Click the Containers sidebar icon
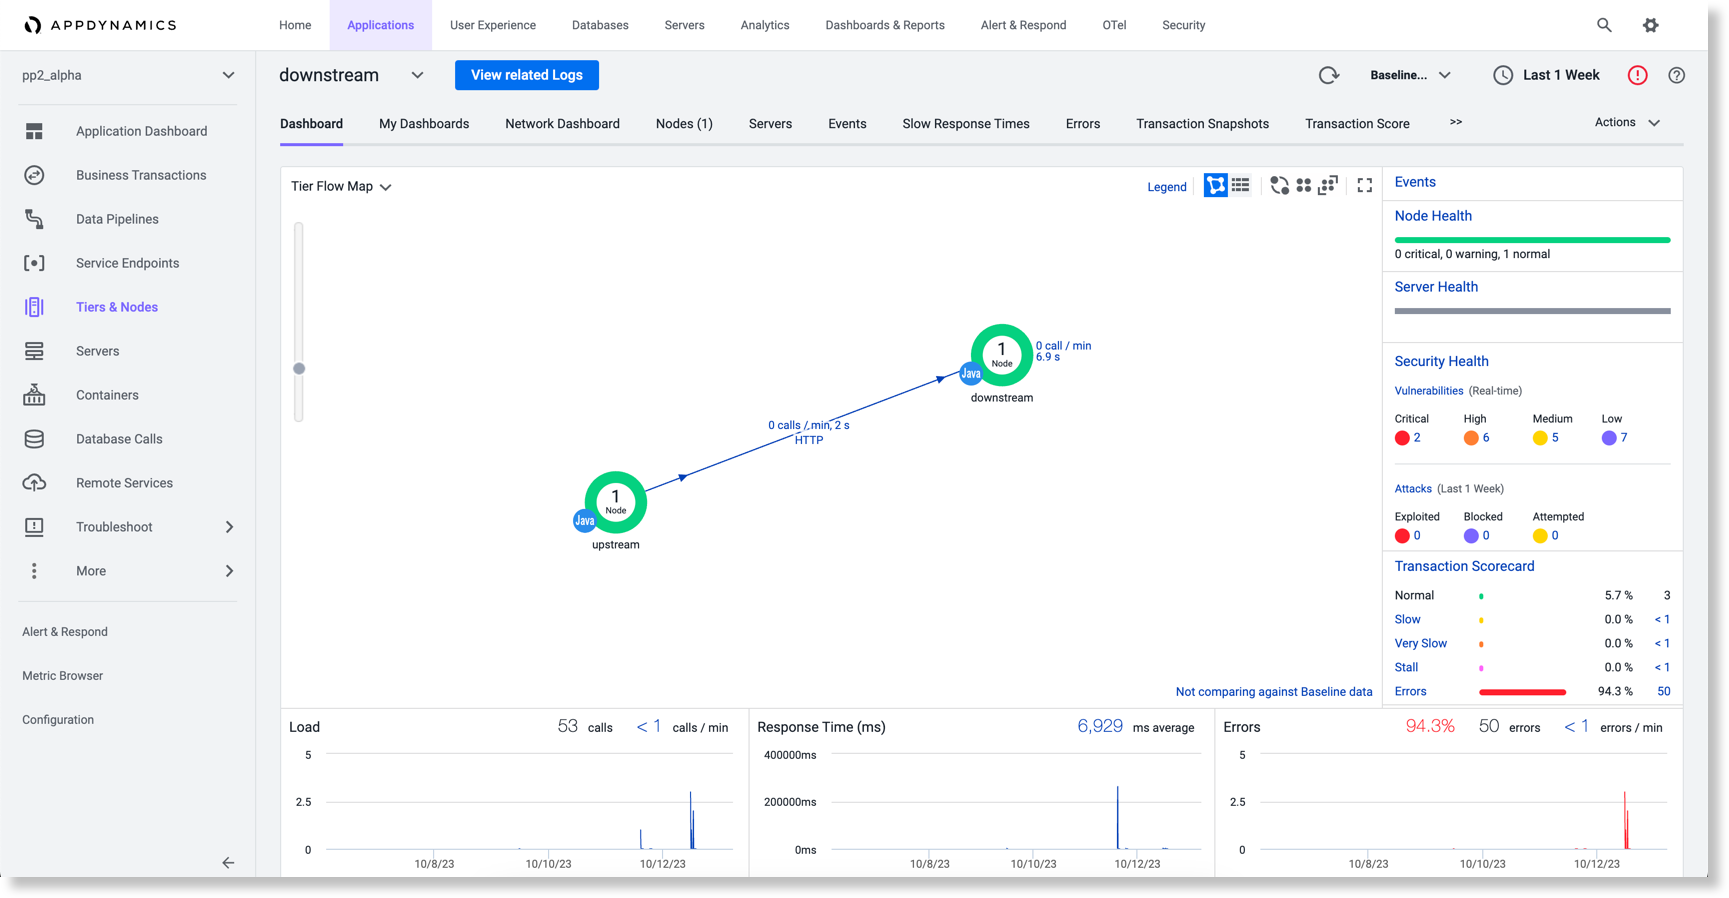The height and width of the screenshot is (898, 1729). 34,395
